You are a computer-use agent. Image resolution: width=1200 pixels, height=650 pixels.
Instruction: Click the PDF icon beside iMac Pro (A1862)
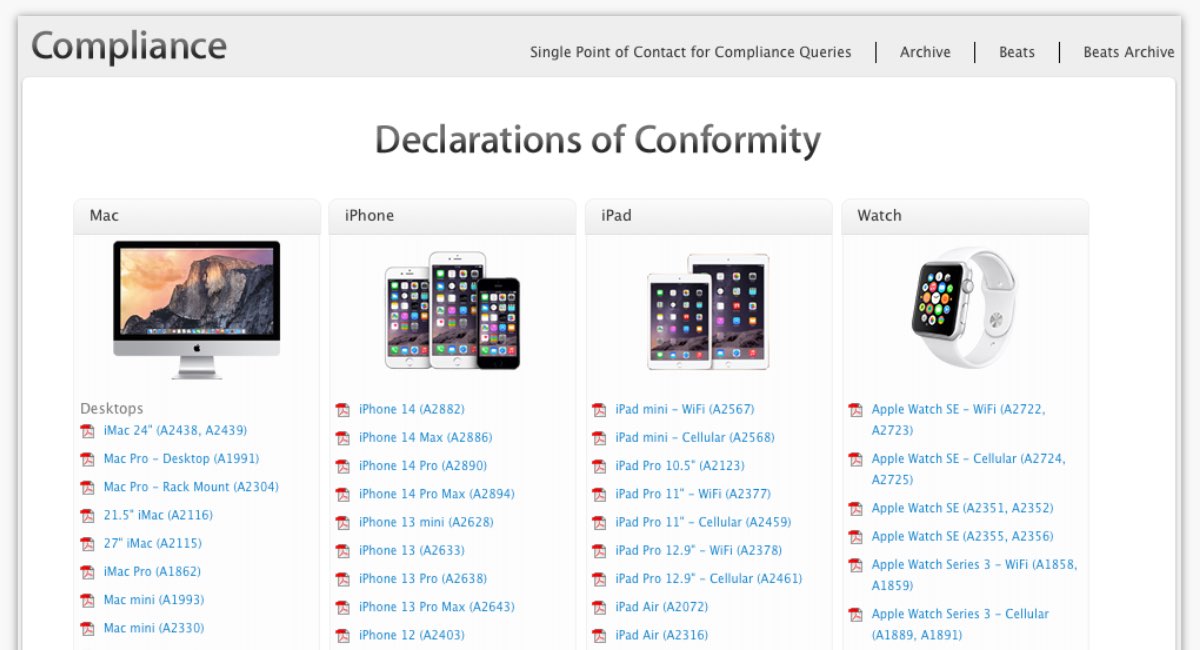coord(87,572)
